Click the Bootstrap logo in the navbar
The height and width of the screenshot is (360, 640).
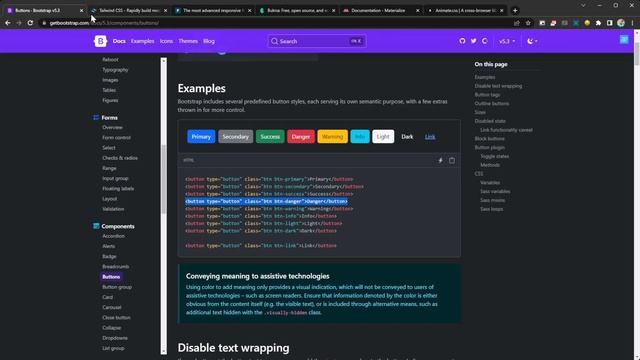(x=100, y=41)
